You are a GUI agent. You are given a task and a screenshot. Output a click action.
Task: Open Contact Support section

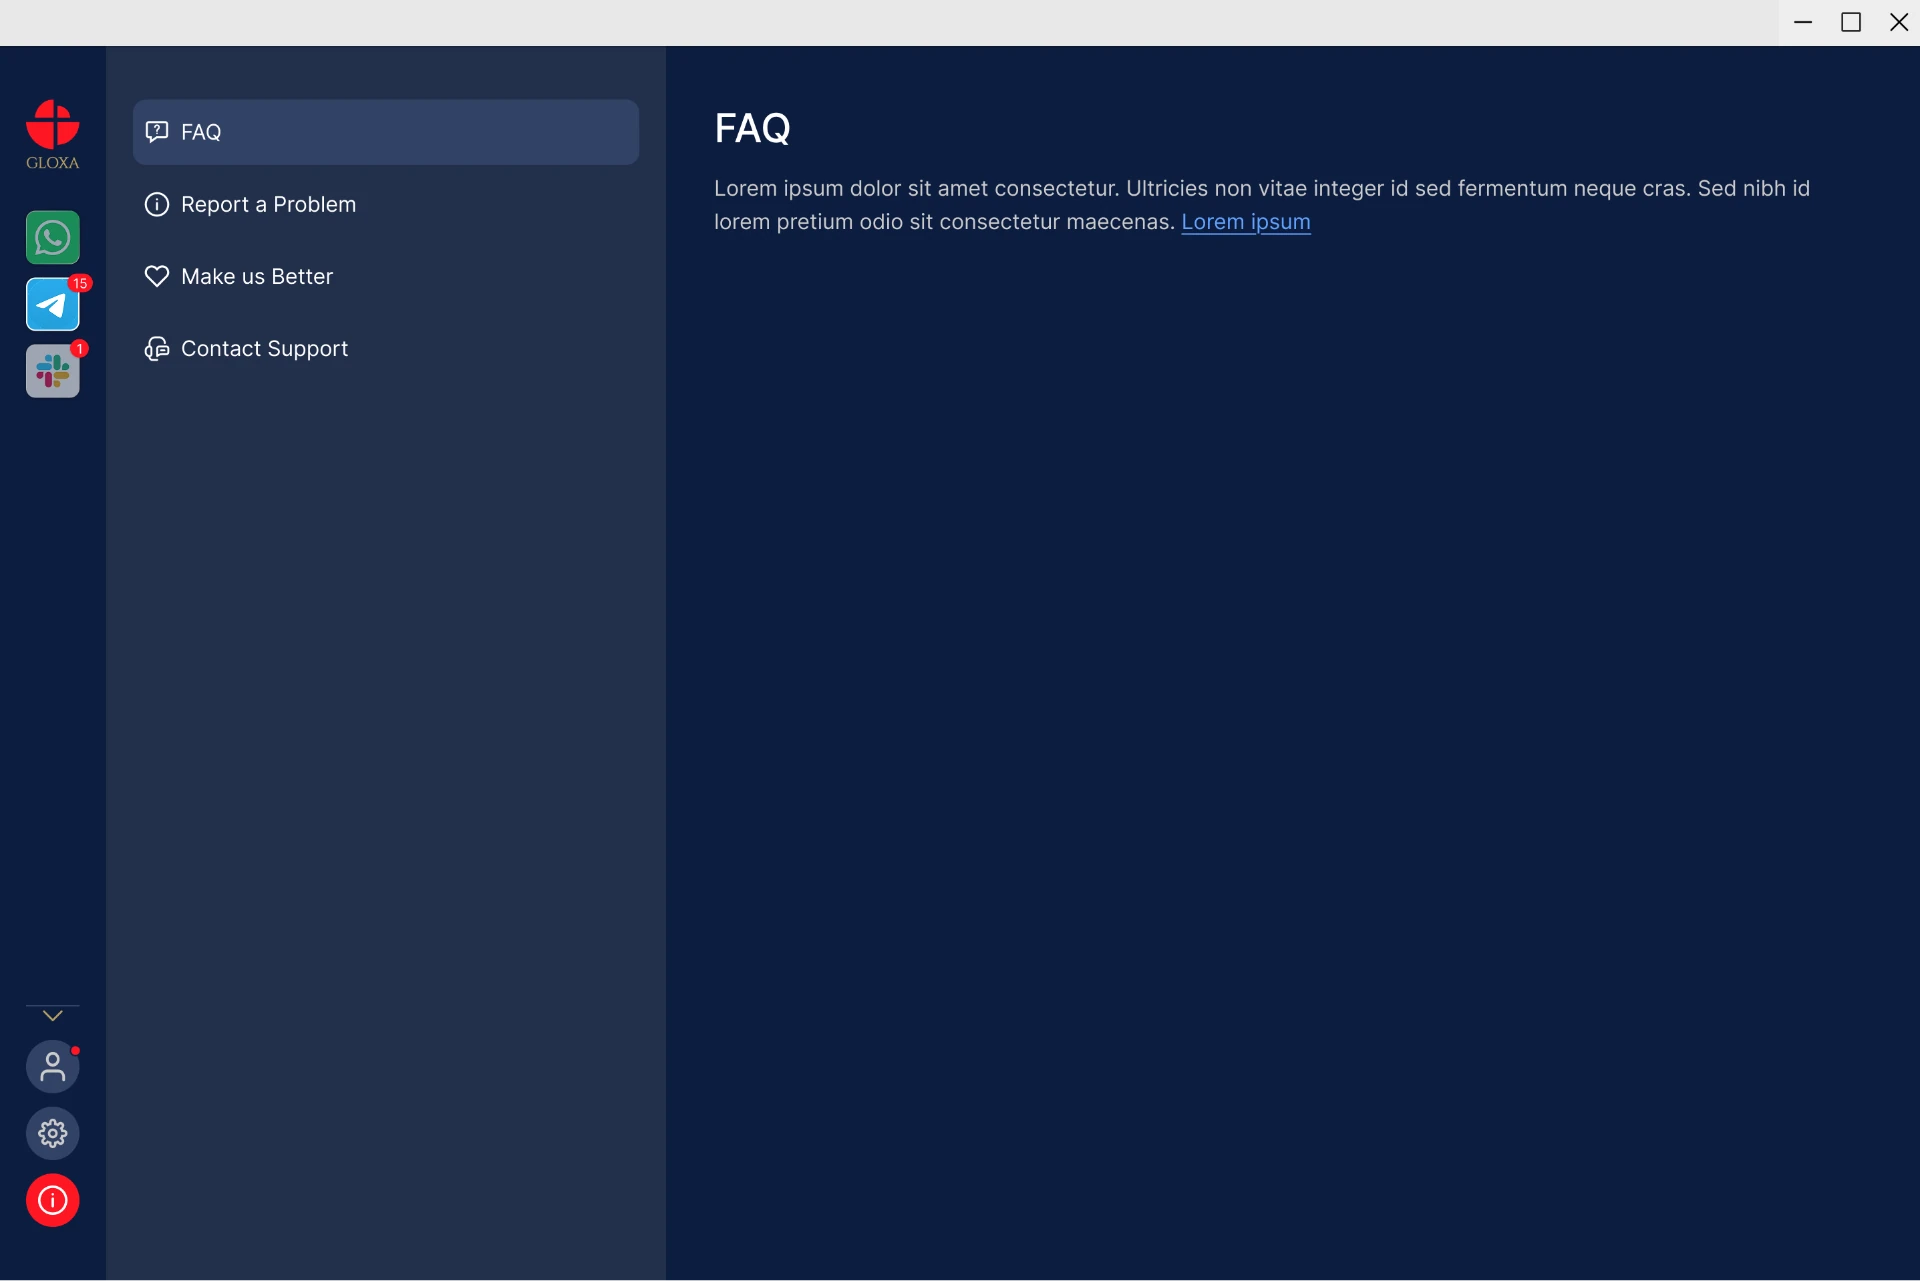point(386,348)
